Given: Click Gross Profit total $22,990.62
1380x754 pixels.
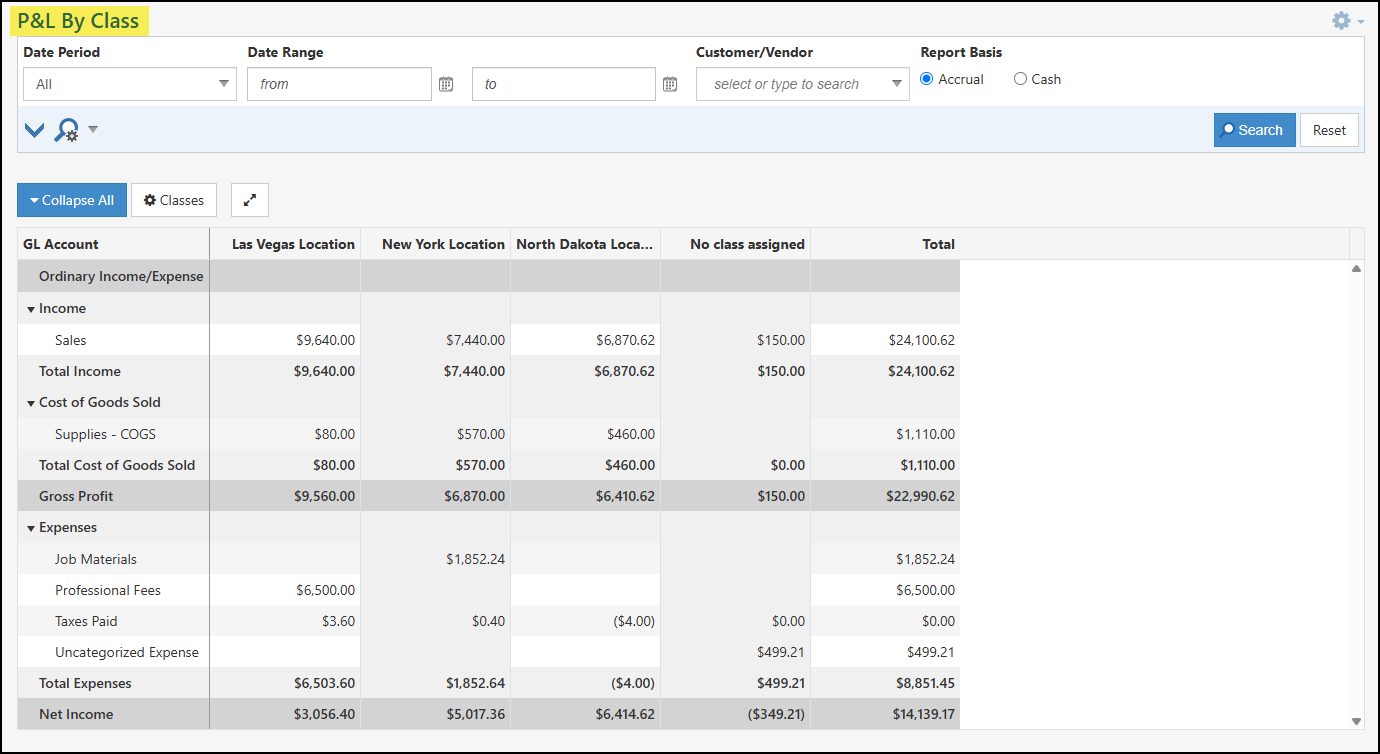Looking at the screenshot, I should click(x=921, y=496).
